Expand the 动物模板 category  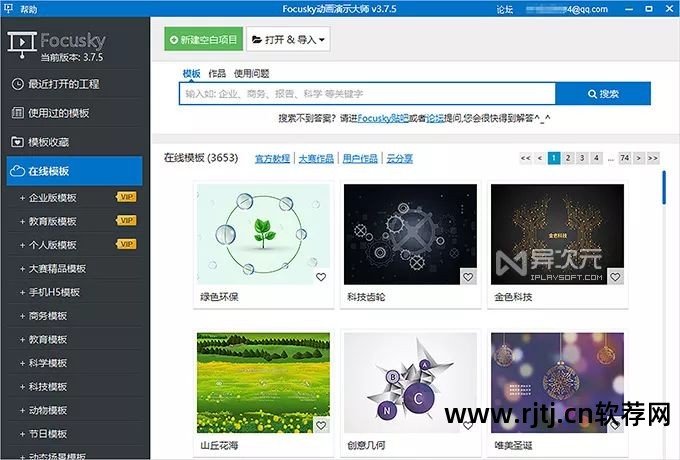click(23, 410)
